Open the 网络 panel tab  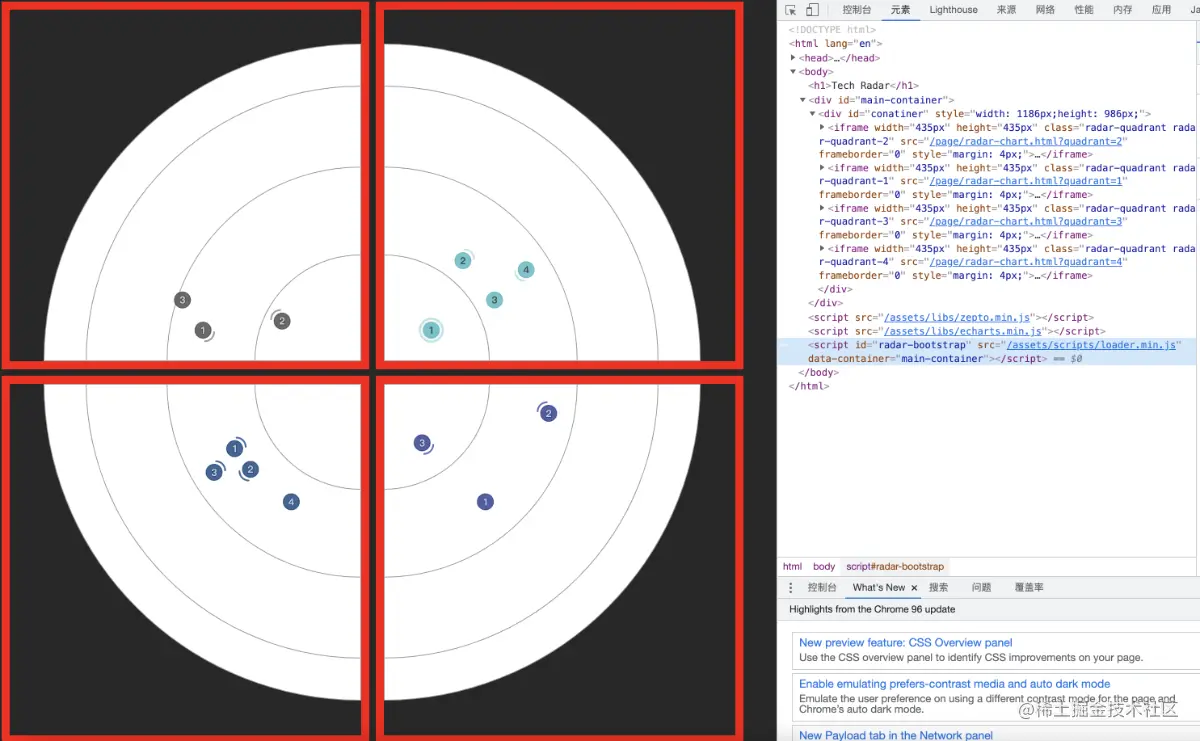tap(1045, 10)
